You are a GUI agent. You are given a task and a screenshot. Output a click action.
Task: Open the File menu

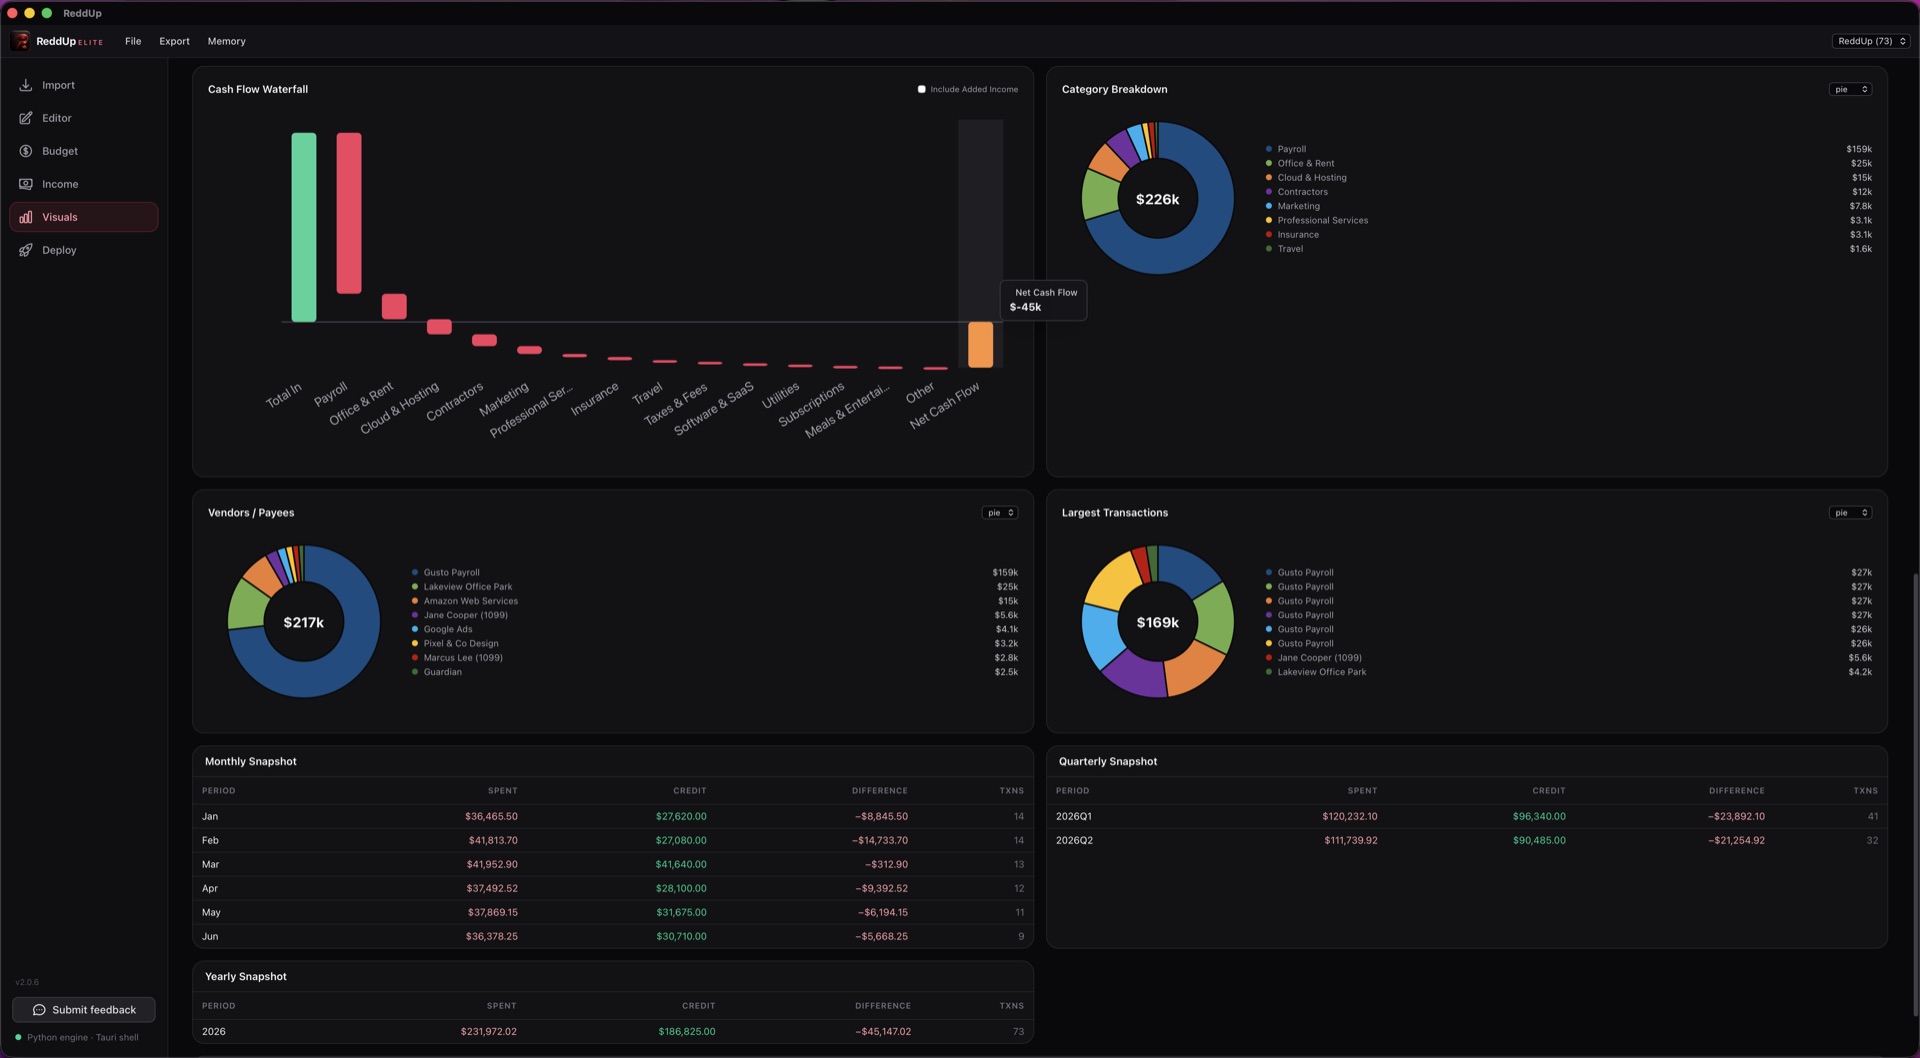click(133, 41)
